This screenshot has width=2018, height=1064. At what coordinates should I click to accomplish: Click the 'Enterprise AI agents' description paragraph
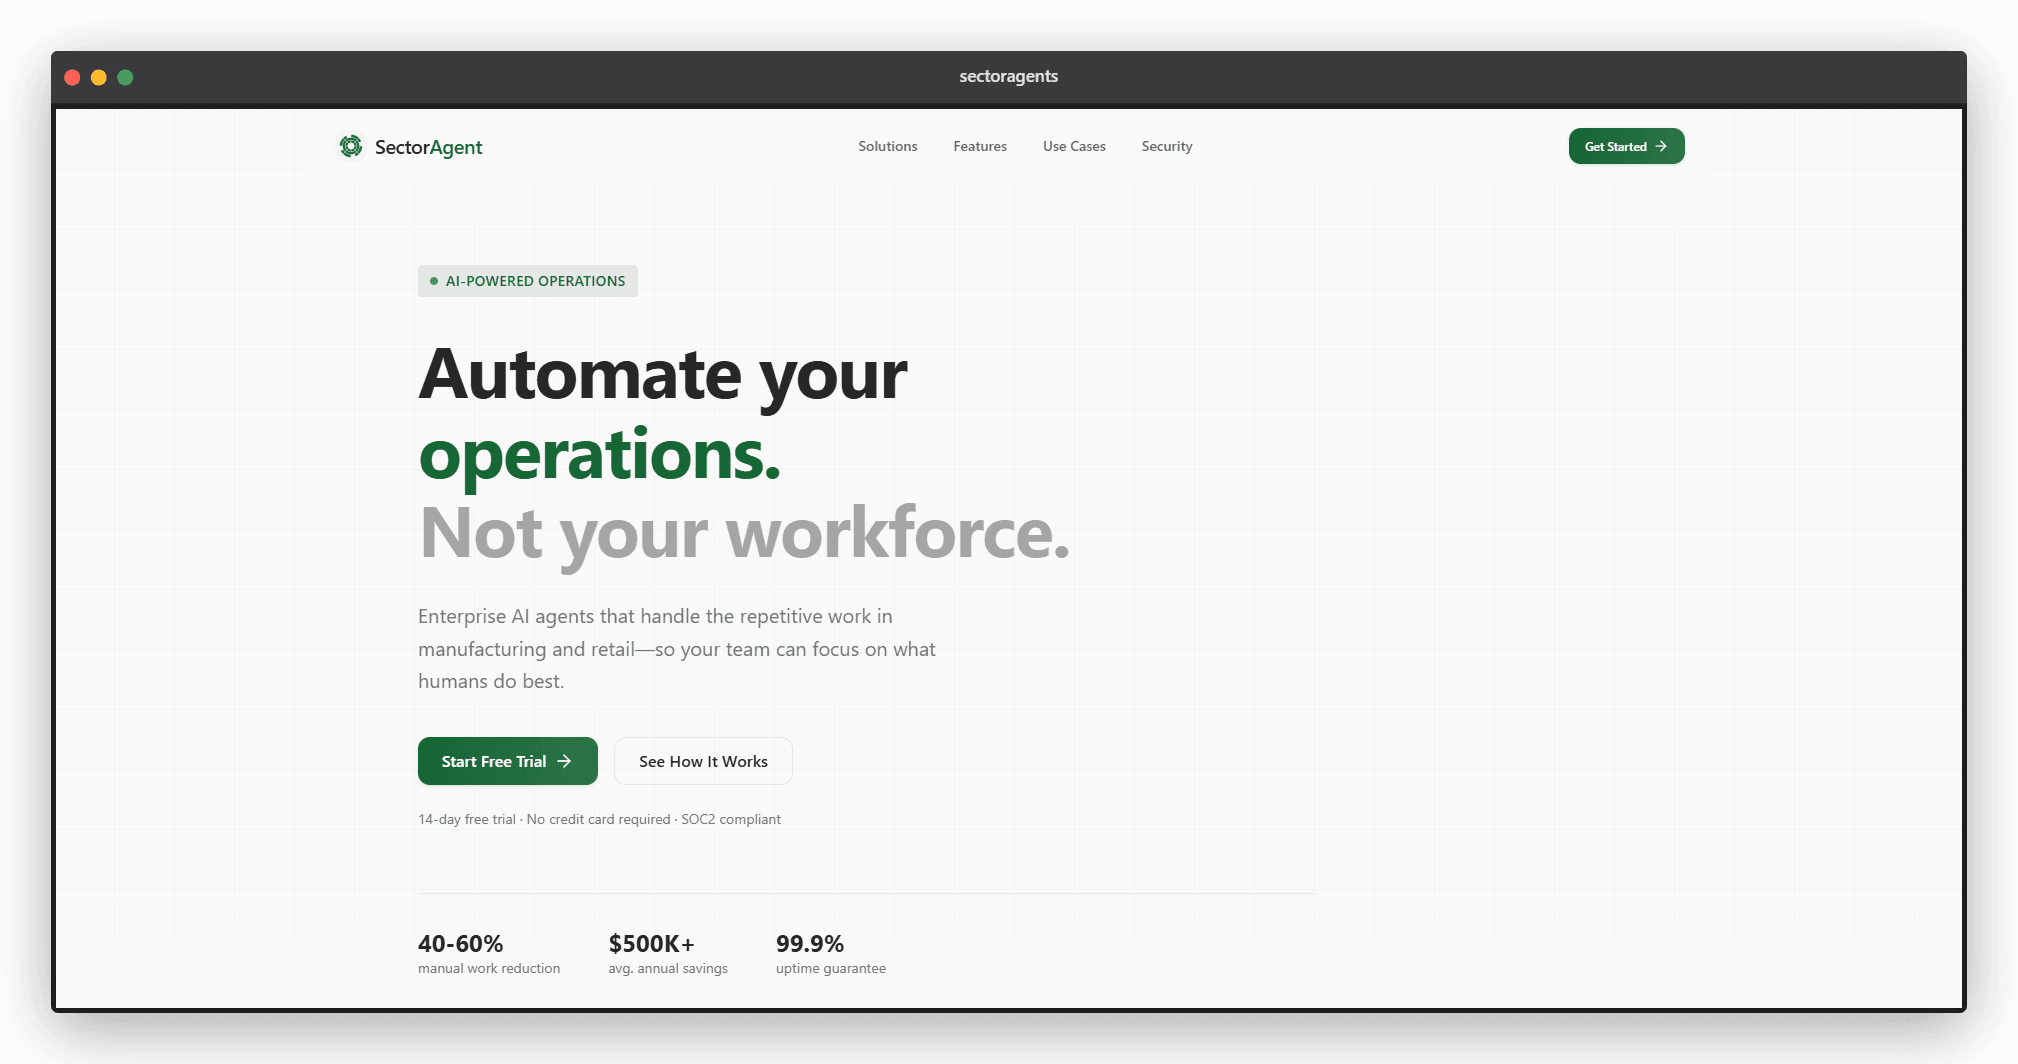coord(677,649)
